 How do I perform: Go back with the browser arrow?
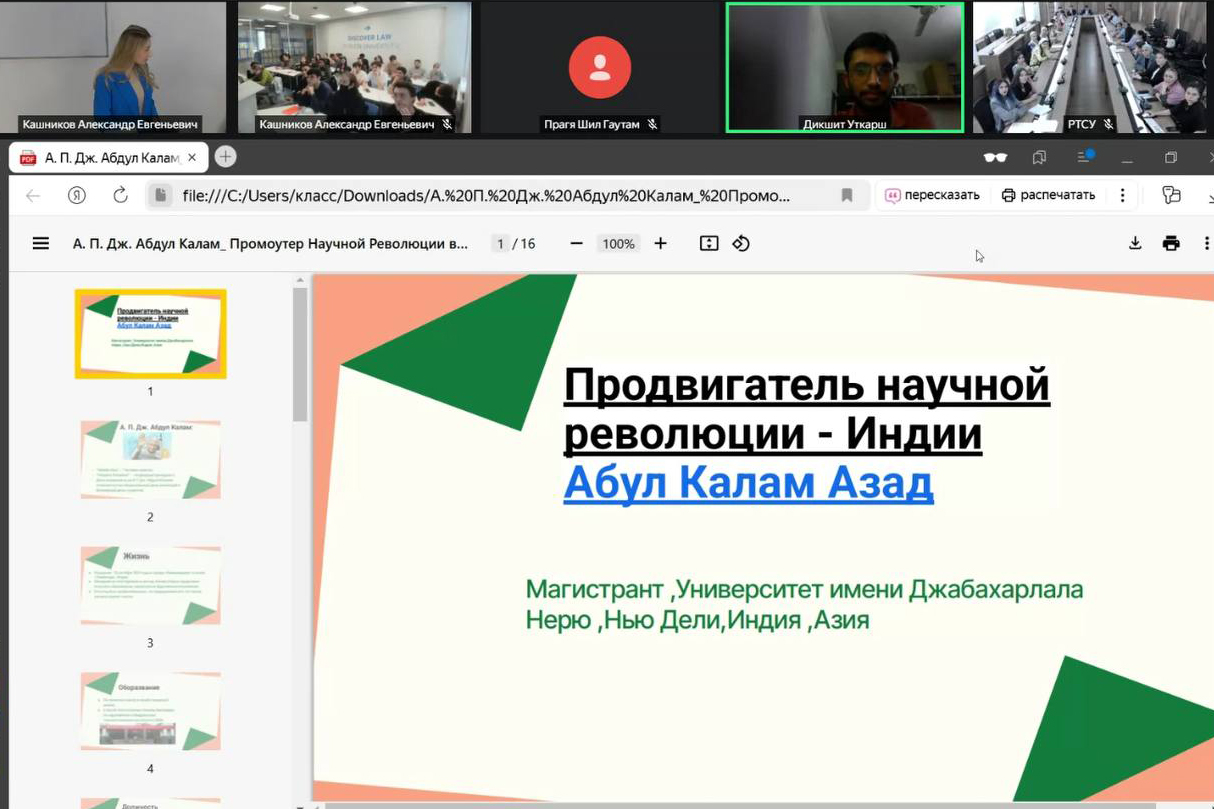[33, 195]
